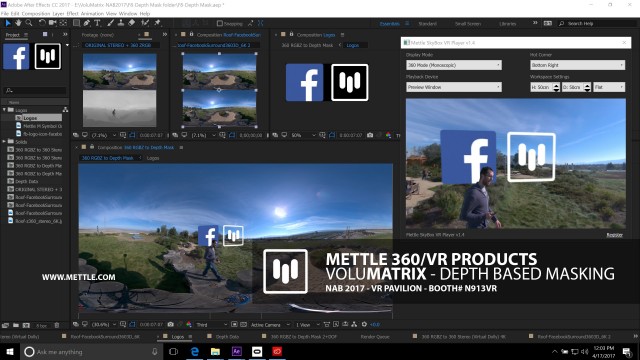640x360 pixels.
Task: Open Microsoft Edge on the taskbar
Action: coord(195,351)
